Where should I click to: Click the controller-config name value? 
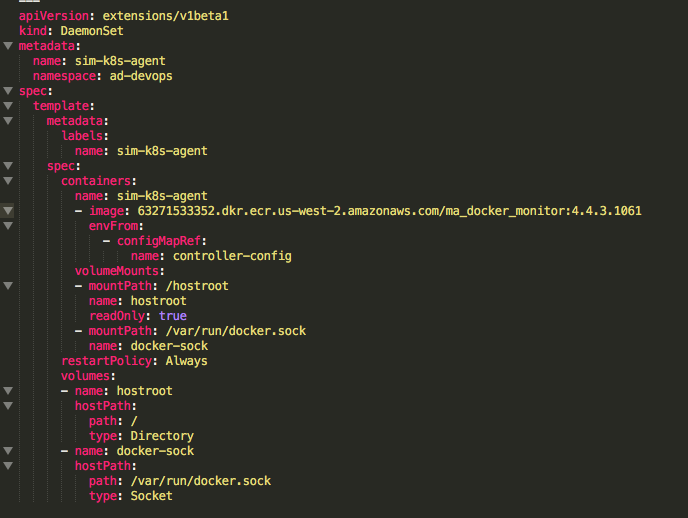pos(232,256)
